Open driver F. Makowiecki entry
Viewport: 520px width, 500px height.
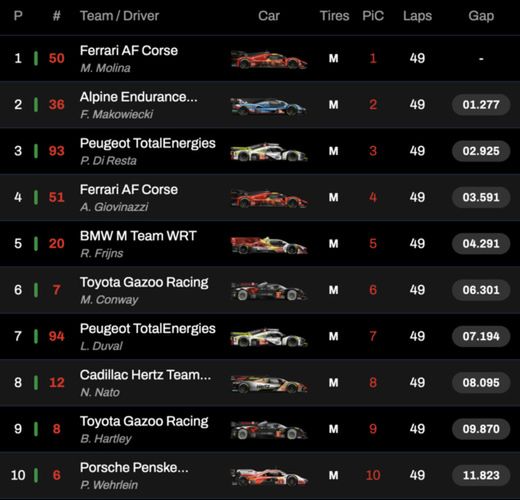click(x=116, y=114)
